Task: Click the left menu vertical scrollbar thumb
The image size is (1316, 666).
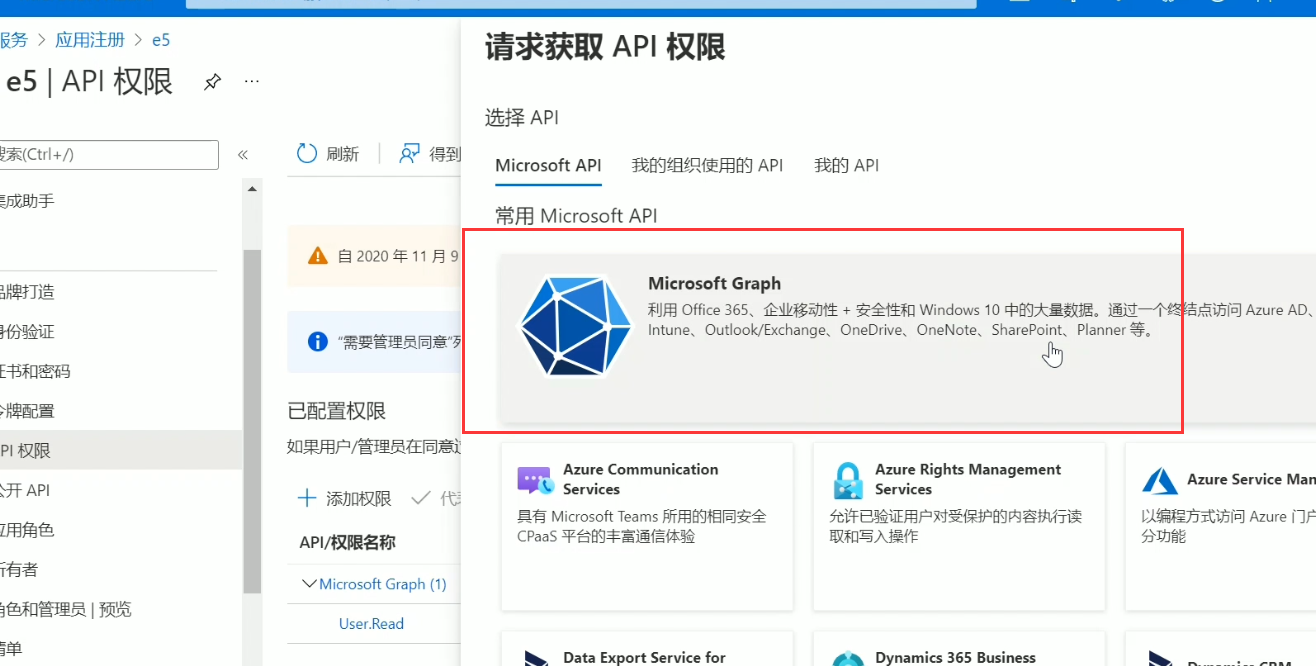Action: click(x=253, y=420)
